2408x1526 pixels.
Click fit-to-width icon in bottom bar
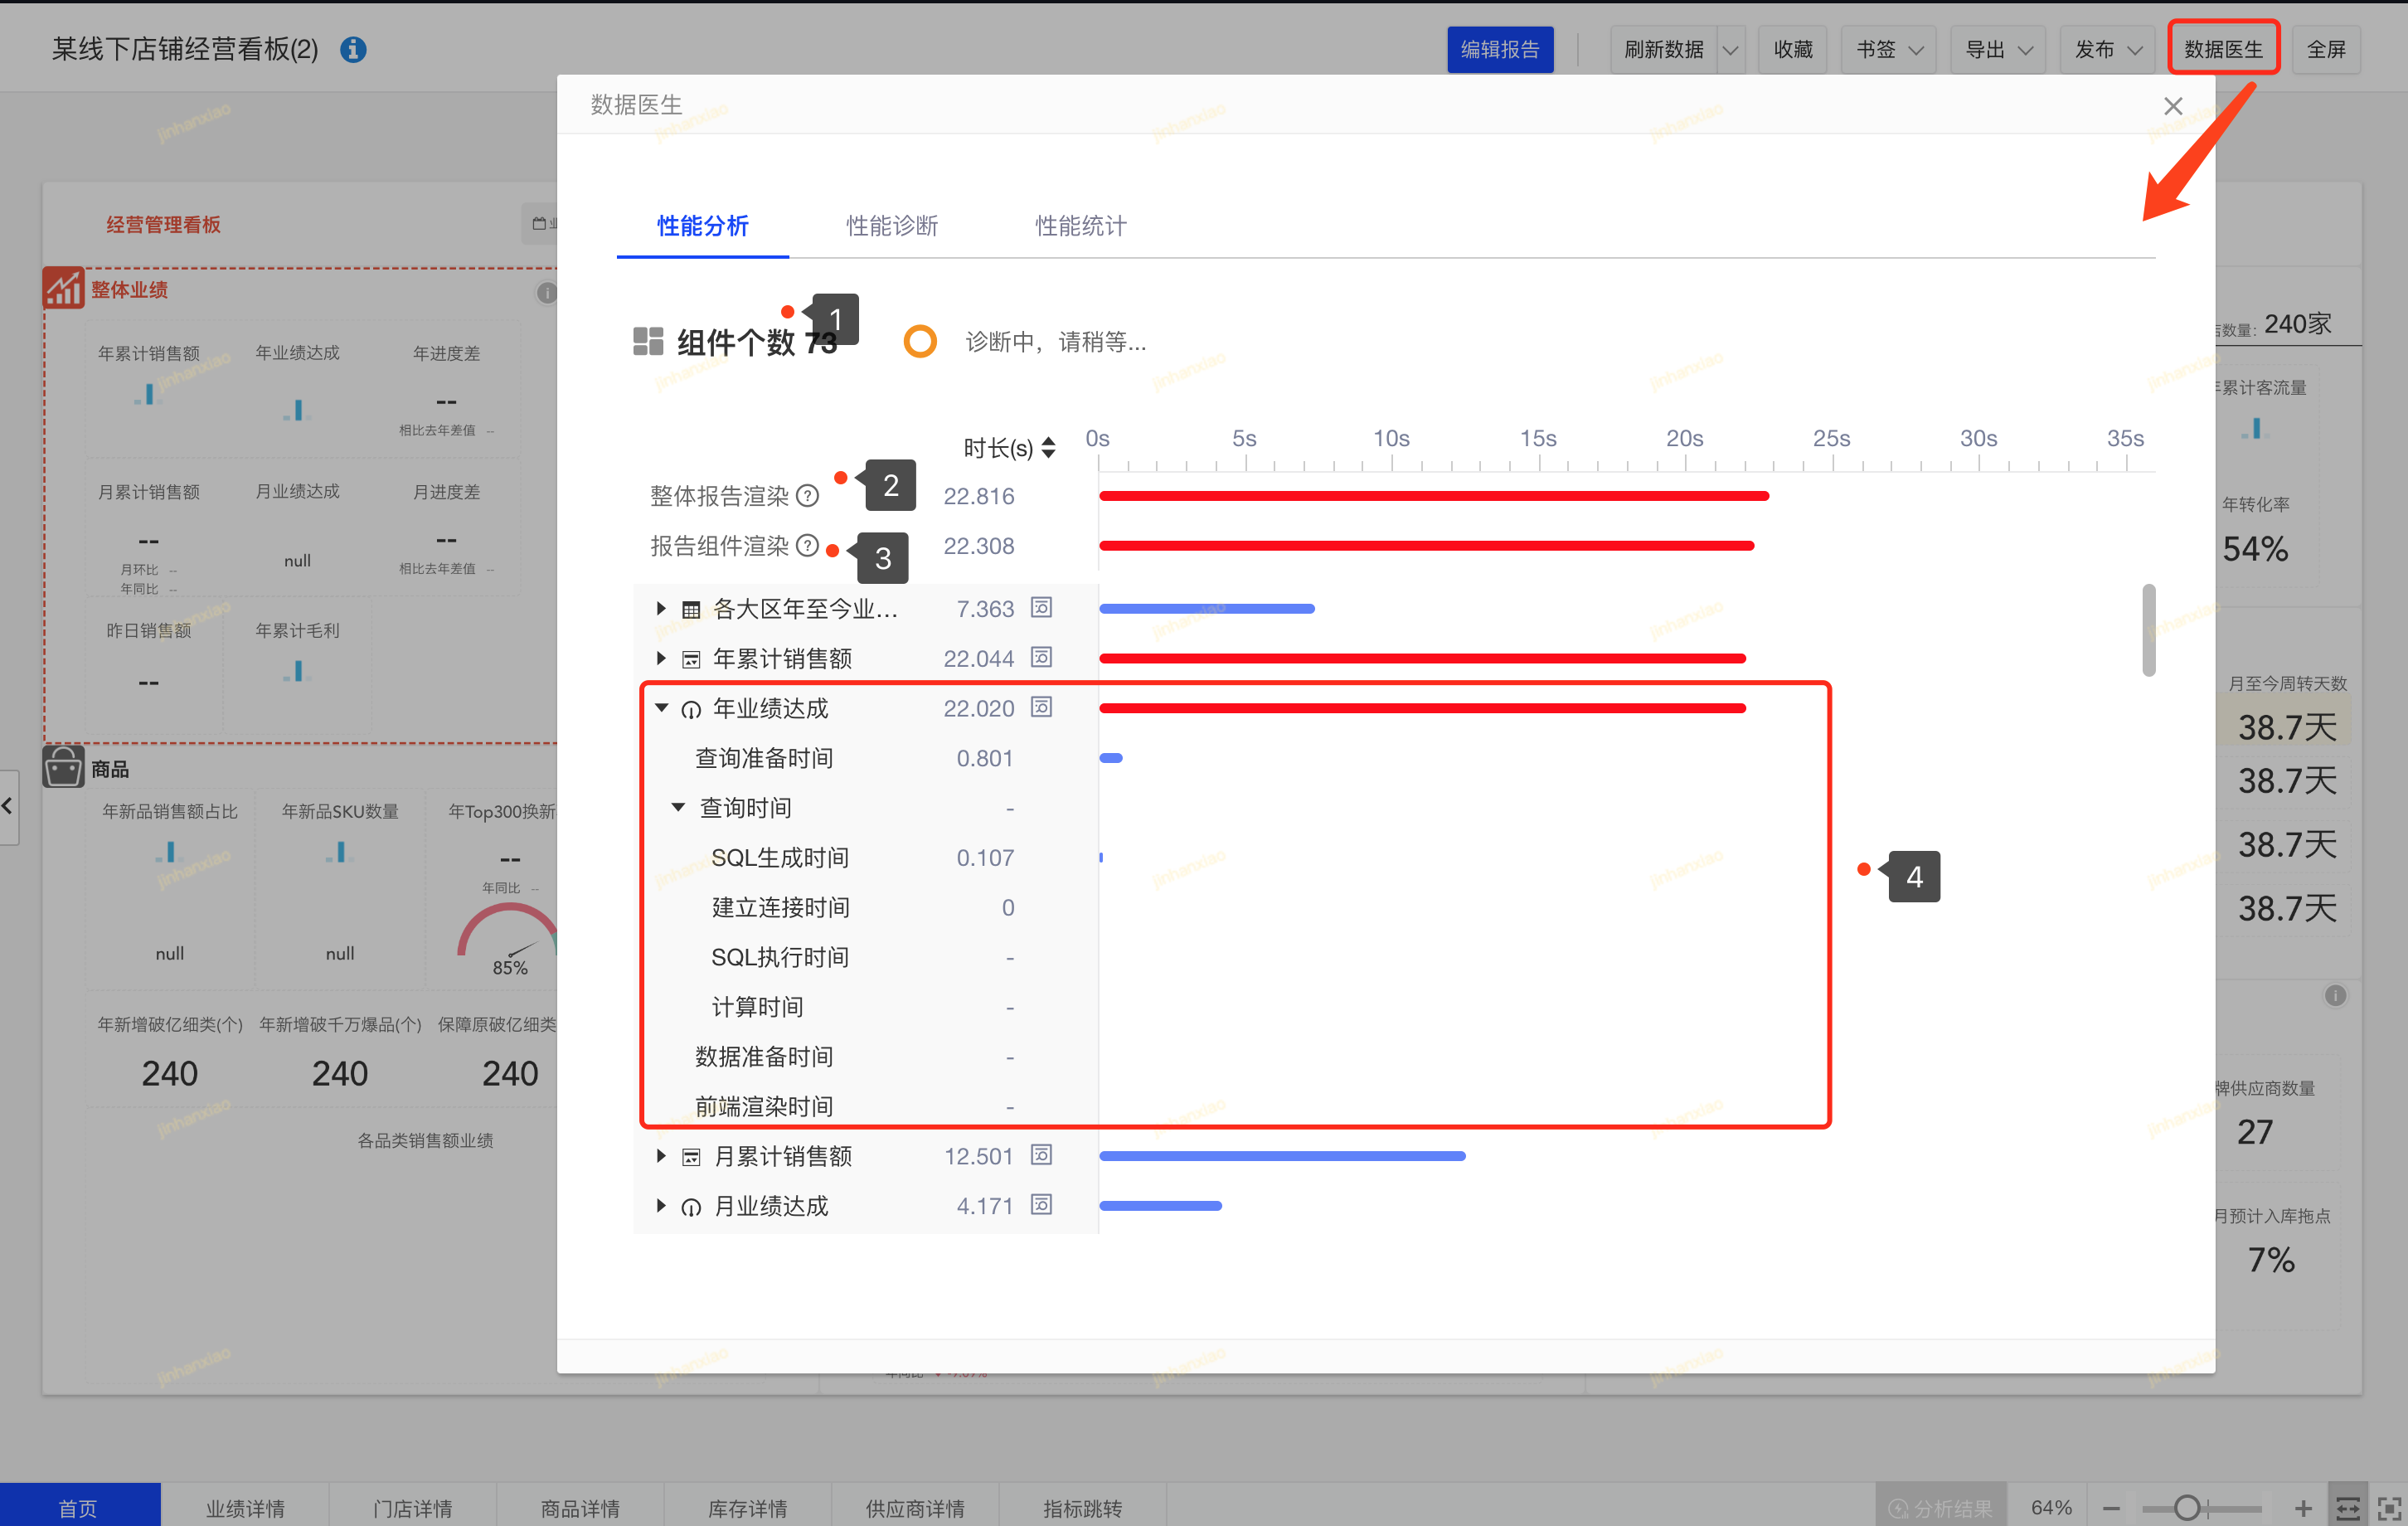2347,1507
